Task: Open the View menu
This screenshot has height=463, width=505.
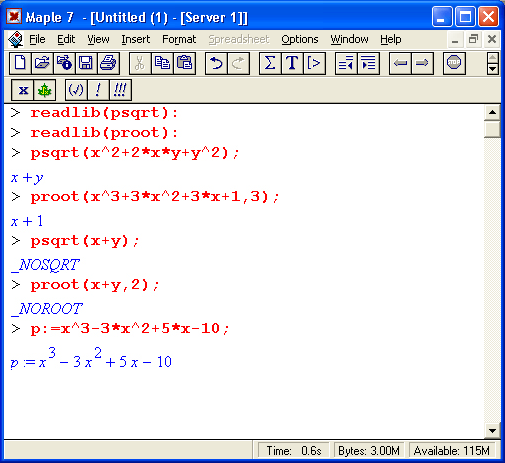Action: pos(98,39)
